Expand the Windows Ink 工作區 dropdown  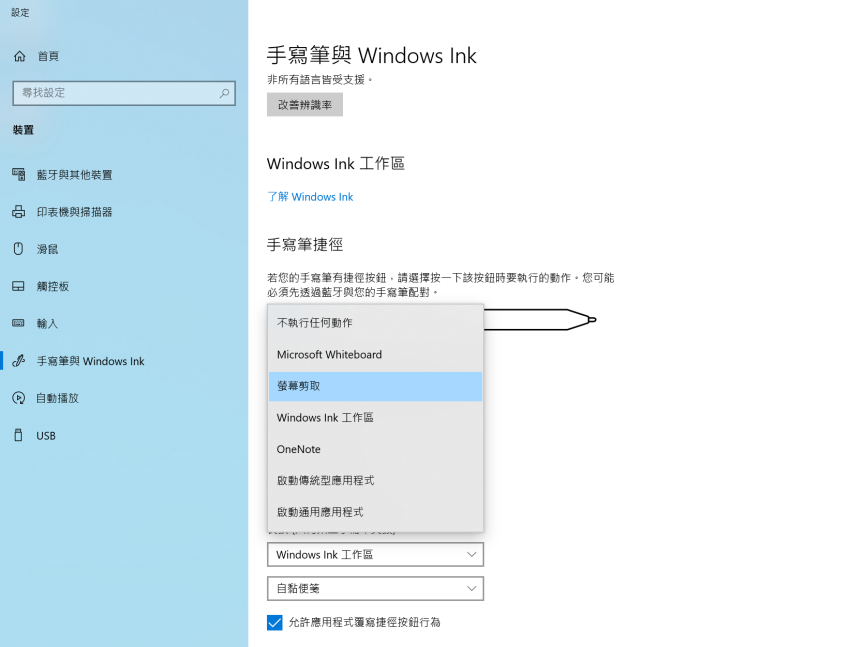click(375, 554)
